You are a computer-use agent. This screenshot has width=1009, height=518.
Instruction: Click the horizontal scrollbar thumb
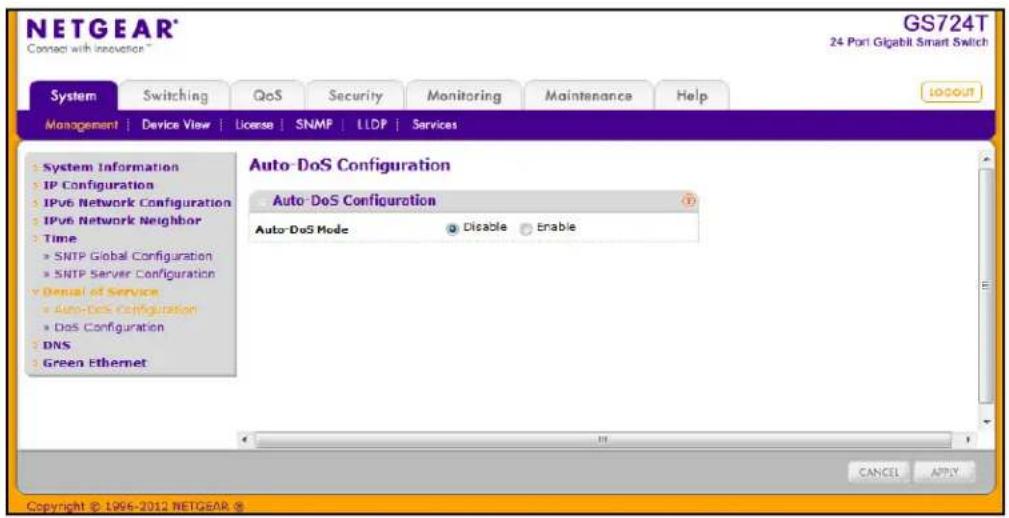[x=604, y=441]
